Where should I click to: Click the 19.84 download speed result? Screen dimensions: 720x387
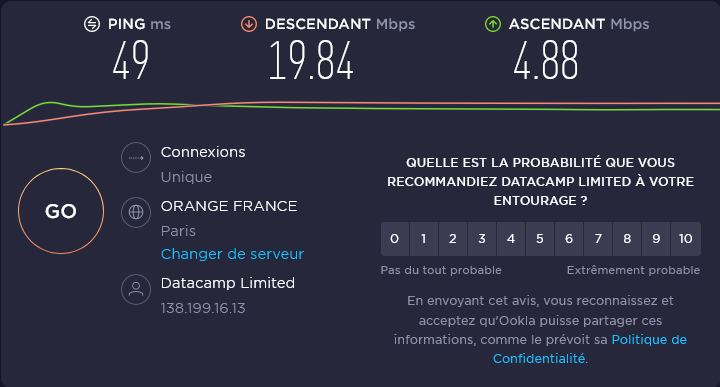click(311, 61)
